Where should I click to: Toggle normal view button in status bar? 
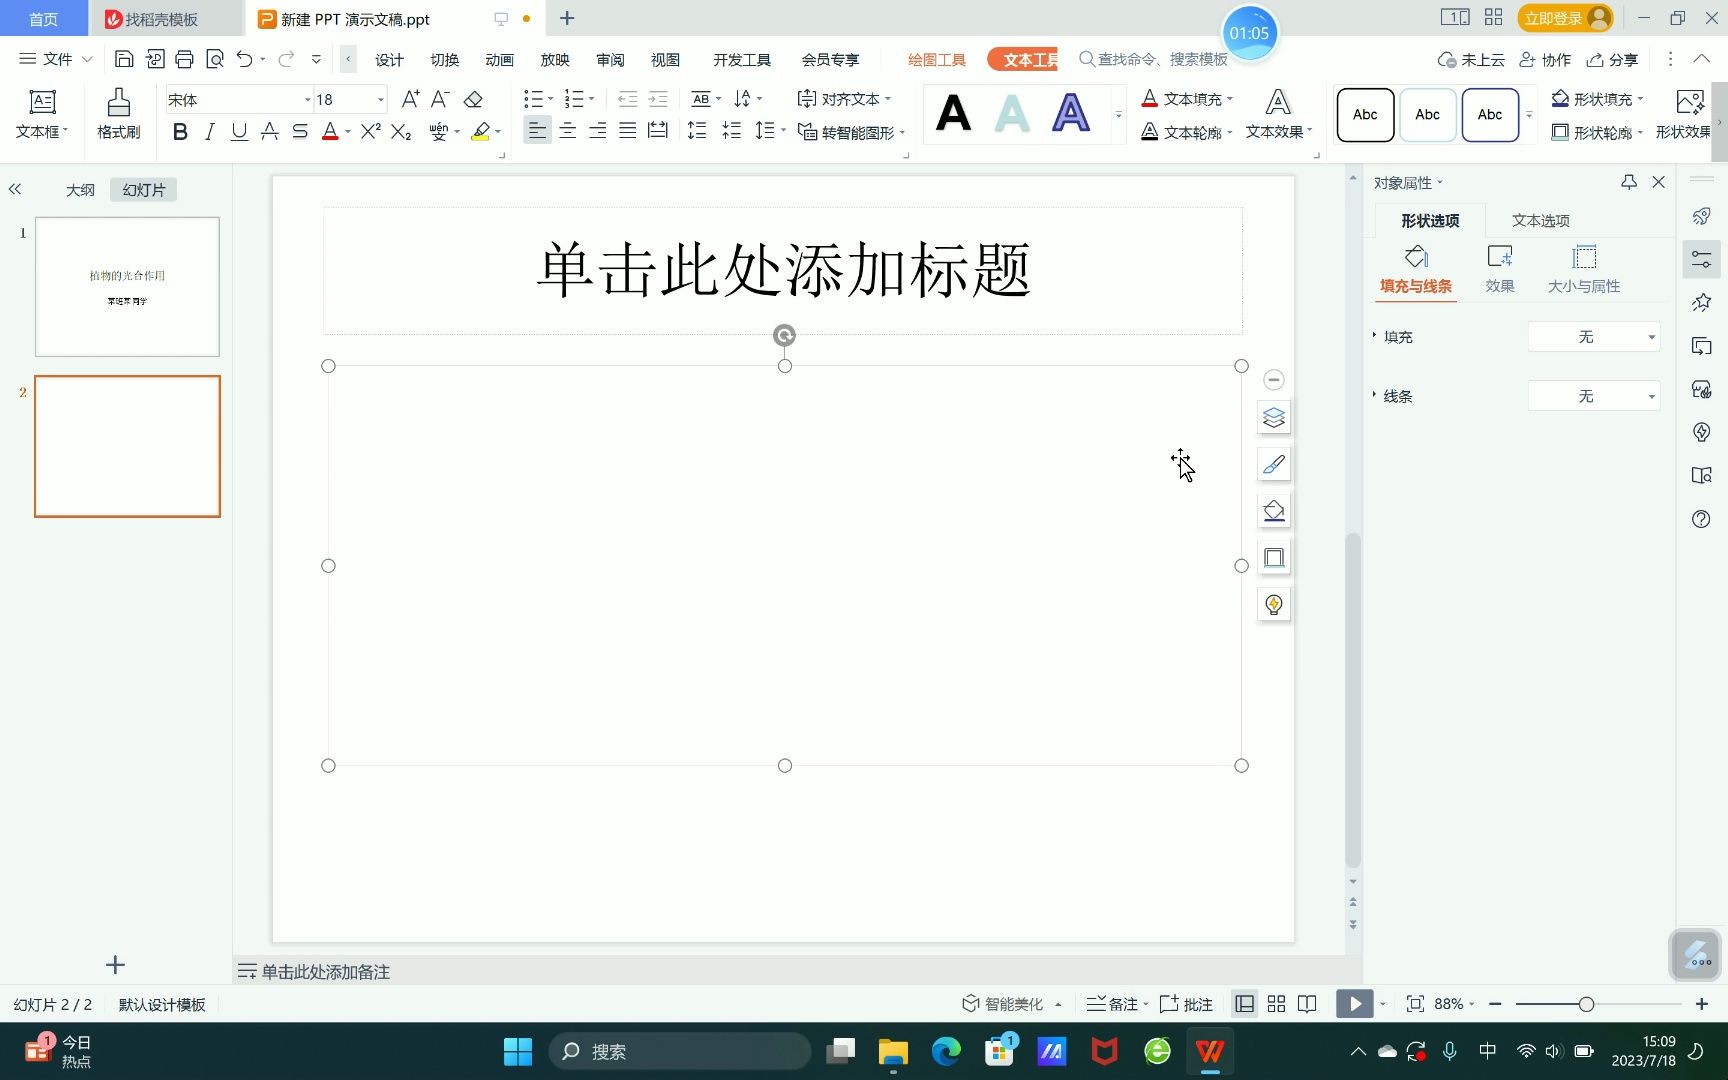1245,1004
